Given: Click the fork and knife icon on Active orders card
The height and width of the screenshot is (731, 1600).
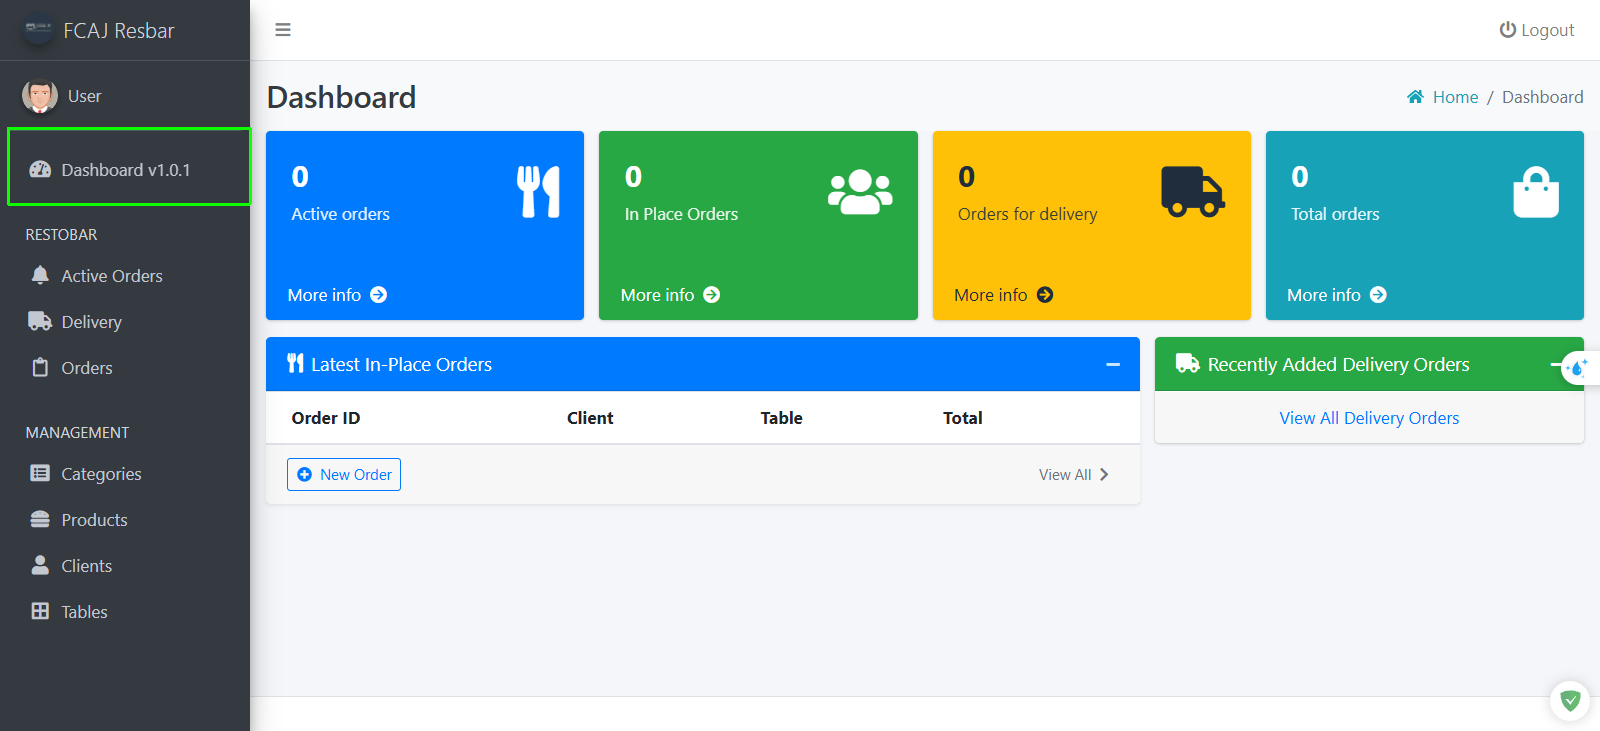Looking at the screenshot, I should point(538,191).
